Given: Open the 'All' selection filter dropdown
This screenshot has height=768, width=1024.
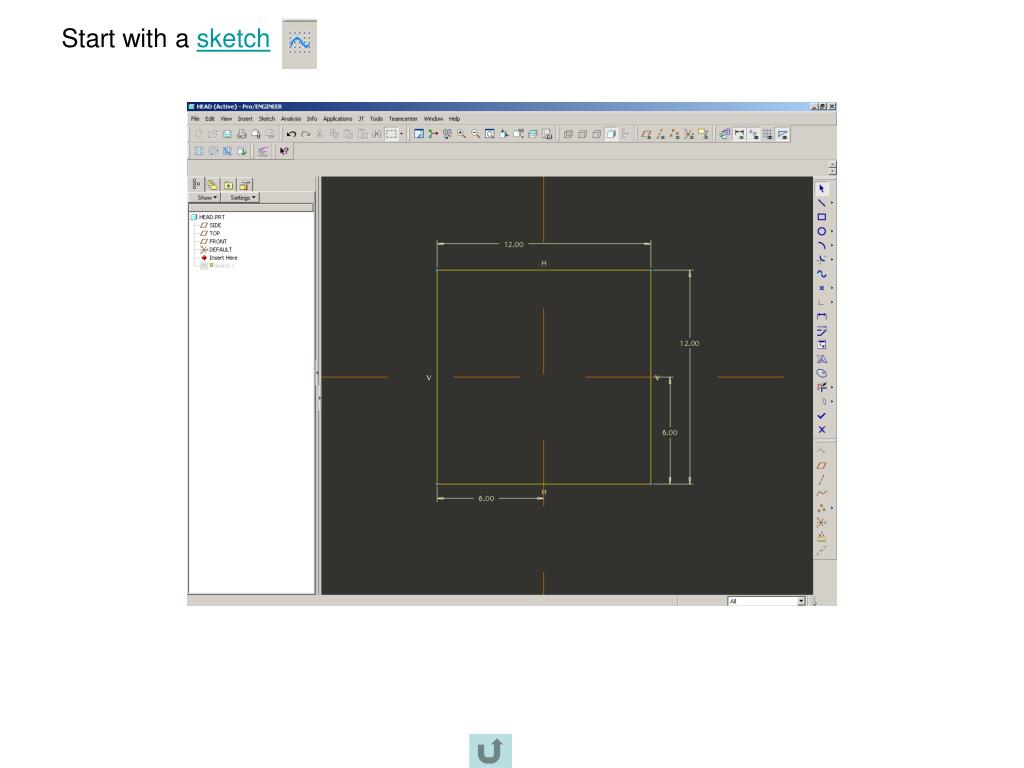Looking at the screenshot, I should (x=767, y=601).
